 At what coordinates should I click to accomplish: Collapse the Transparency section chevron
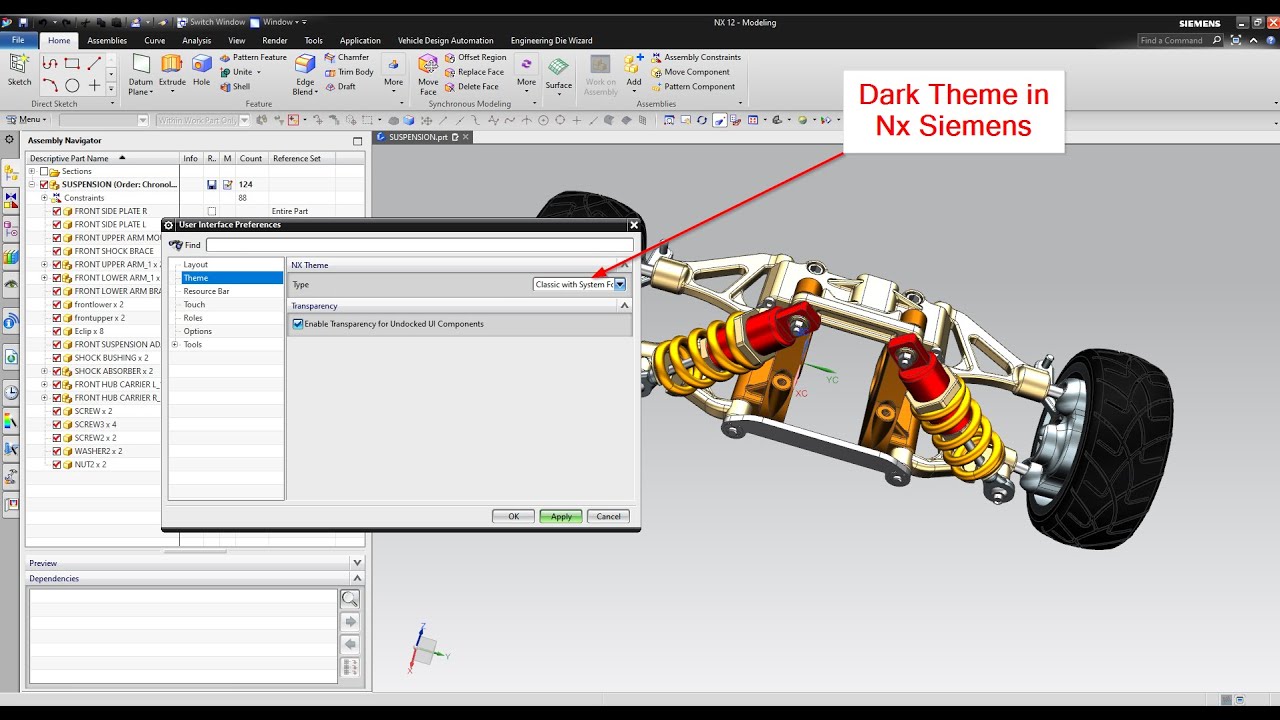624,306
